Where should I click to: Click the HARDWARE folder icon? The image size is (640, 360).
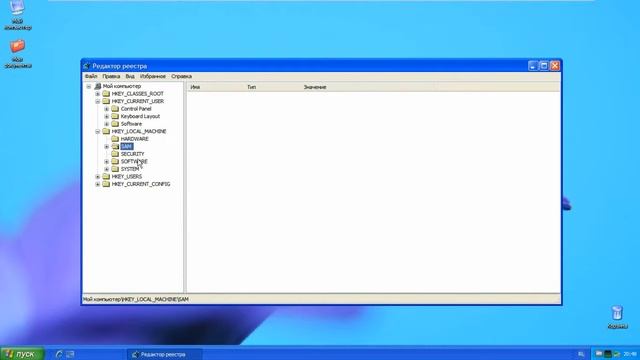tap(115, 139)
